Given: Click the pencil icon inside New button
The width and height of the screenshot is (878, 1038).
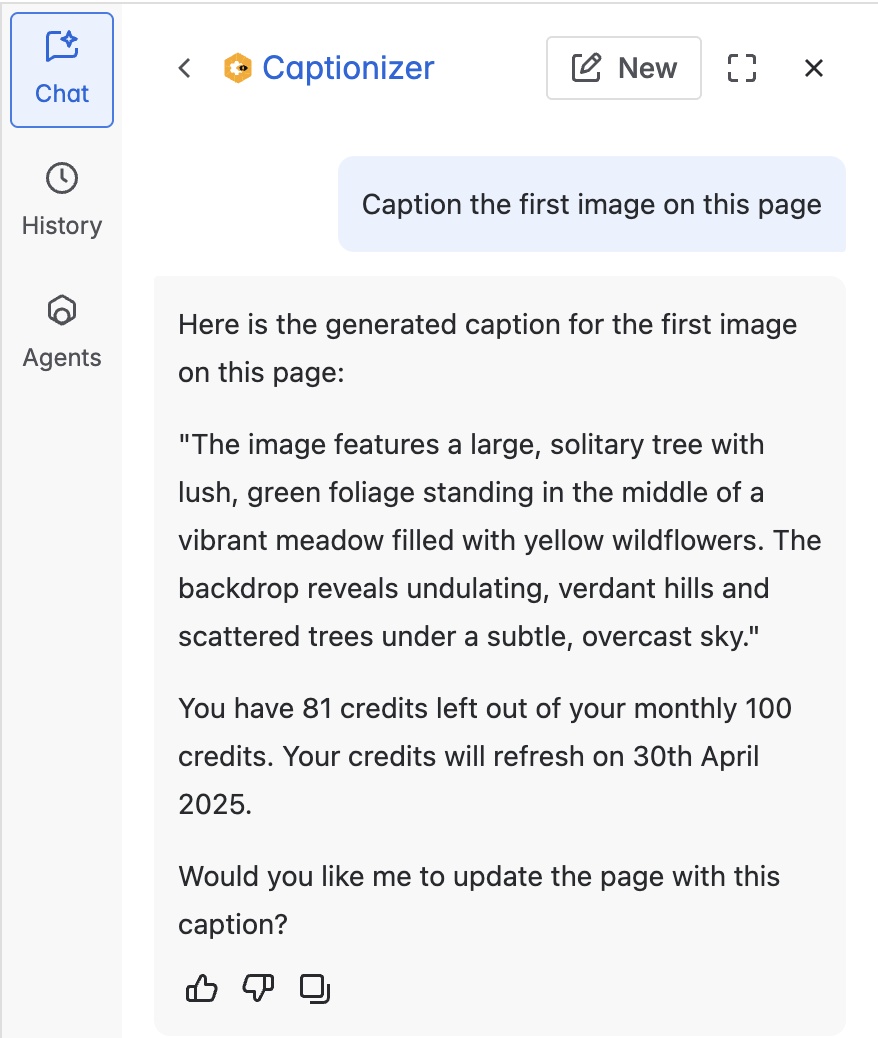Looking at the screenshot, I should coord(585,68).
